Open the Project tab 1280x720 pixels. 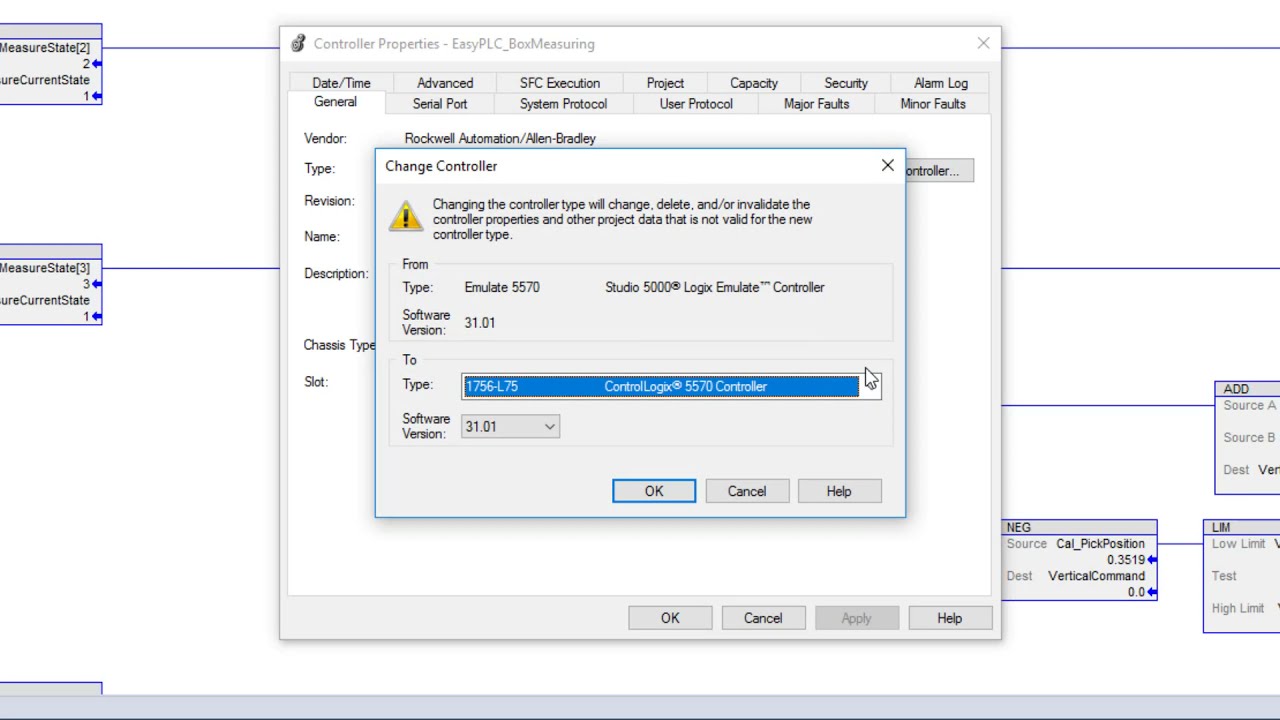pyautogui.click(x=665, y=83)
